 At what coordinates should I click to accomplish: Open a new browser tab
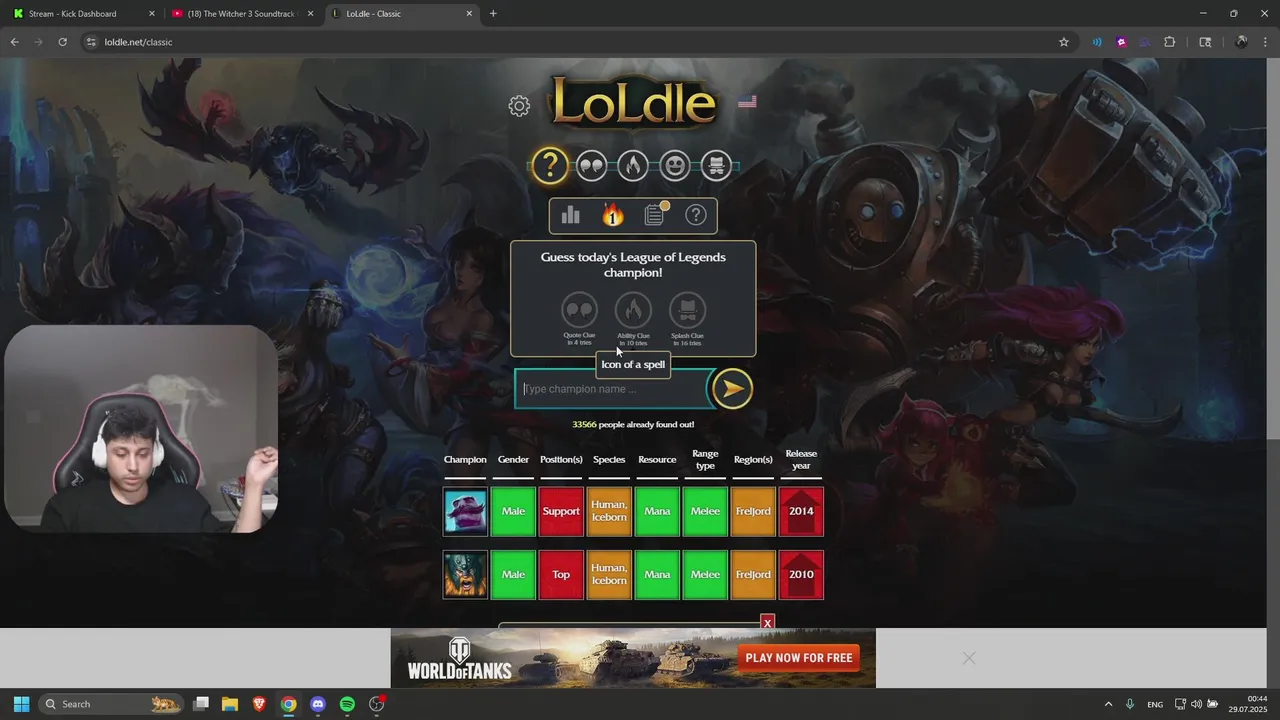493,14
